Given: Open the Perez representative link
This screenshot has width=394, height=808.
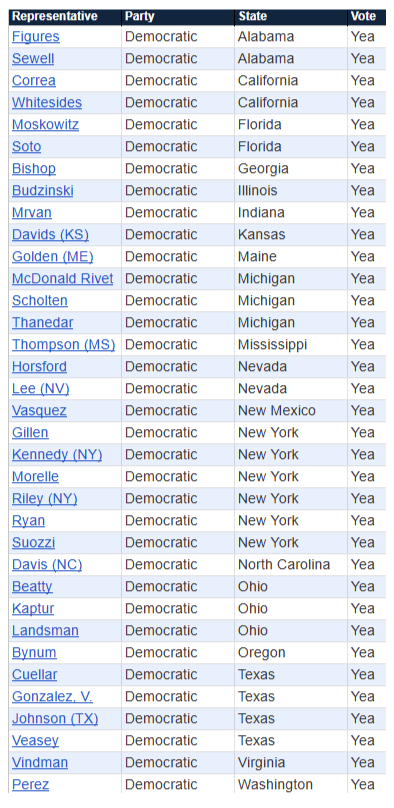Looking at the screenshot, I should tap(30, 785).
